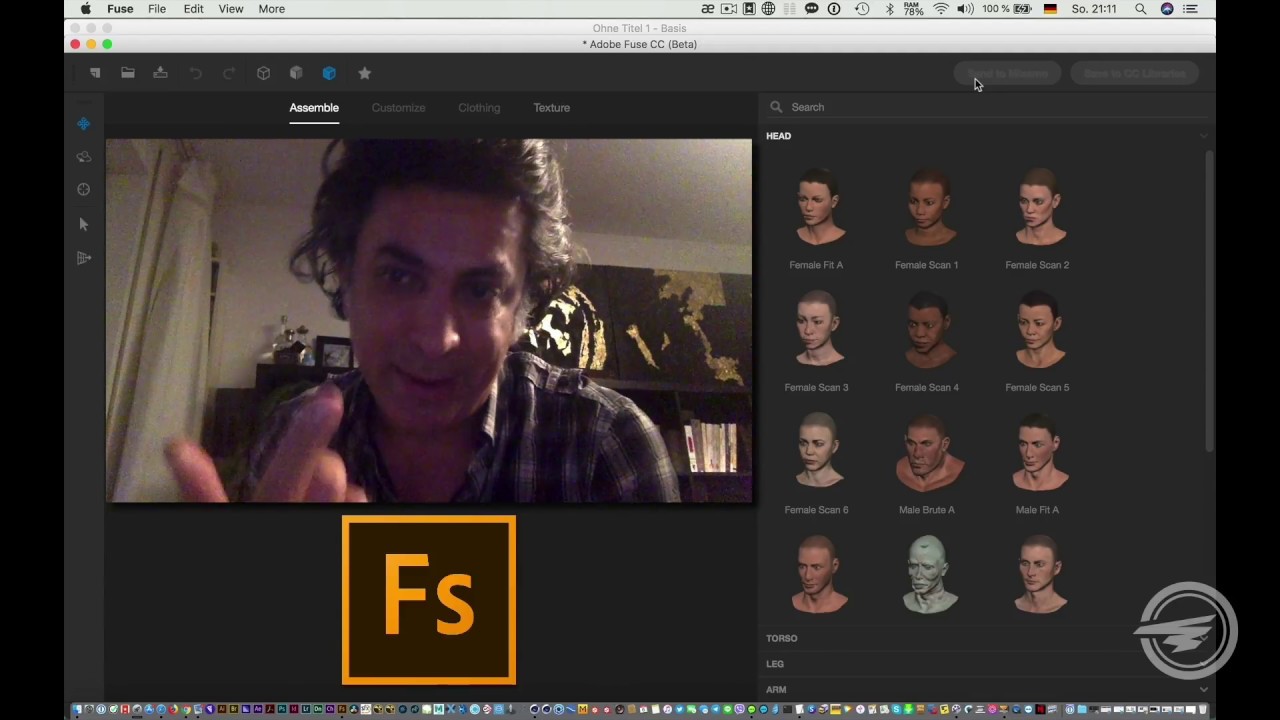
Task: Select the green zombie head thumbnail
Action: [x=928, y=574]
